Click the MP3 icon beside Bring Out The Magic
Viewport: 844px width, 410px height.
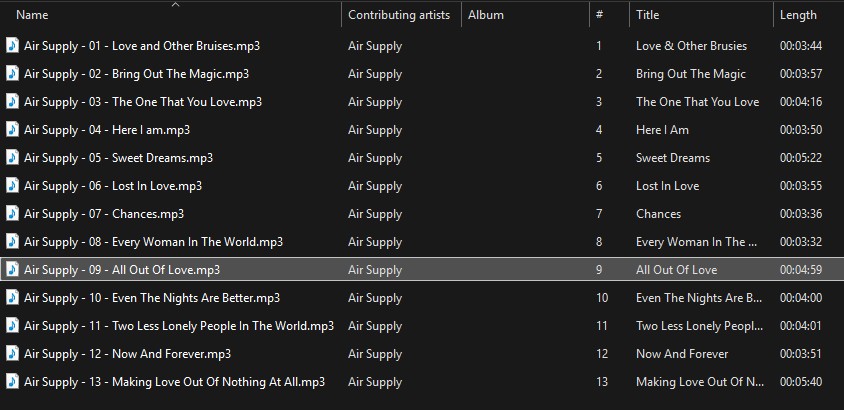tap(12, 73)
